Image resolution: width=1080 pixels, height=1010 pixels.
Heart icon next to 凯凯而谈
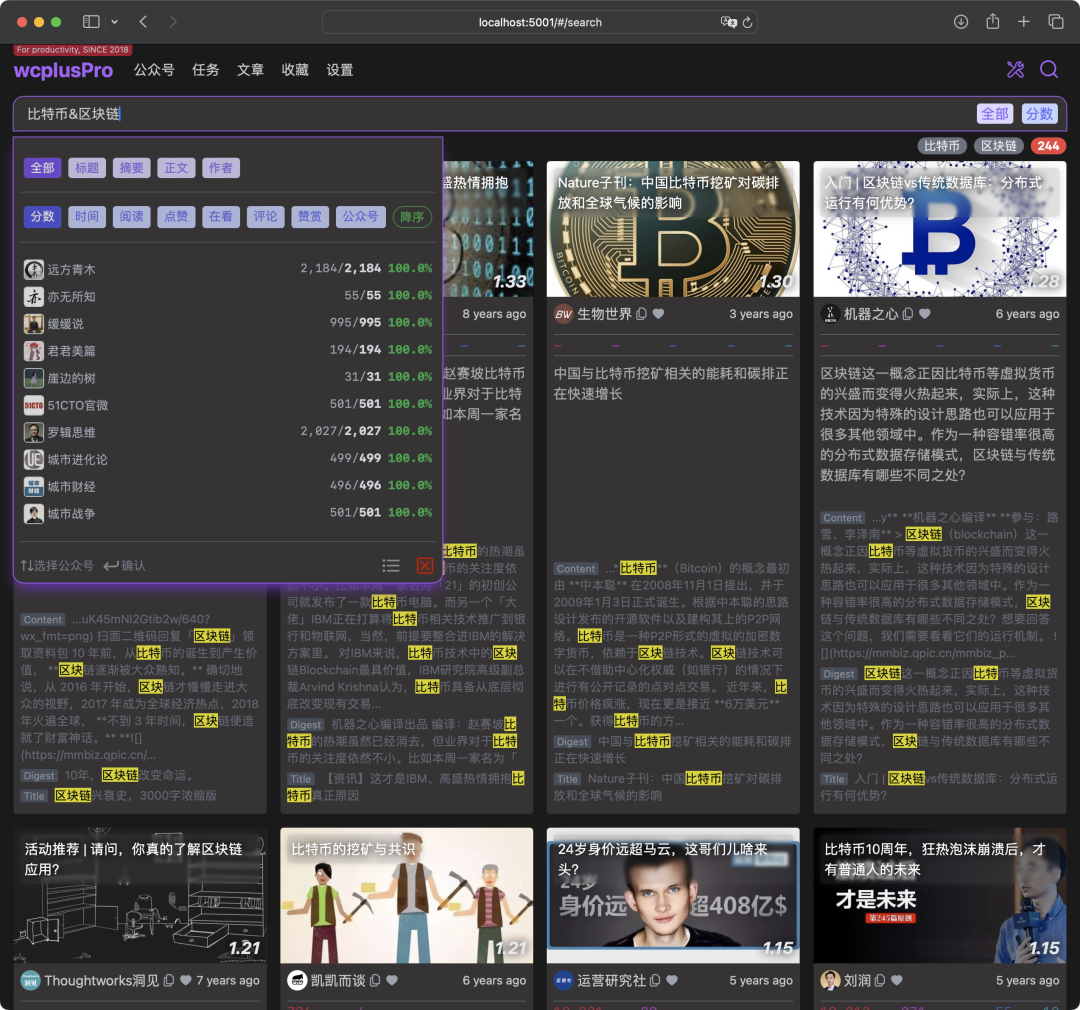(x=392, y=980)
